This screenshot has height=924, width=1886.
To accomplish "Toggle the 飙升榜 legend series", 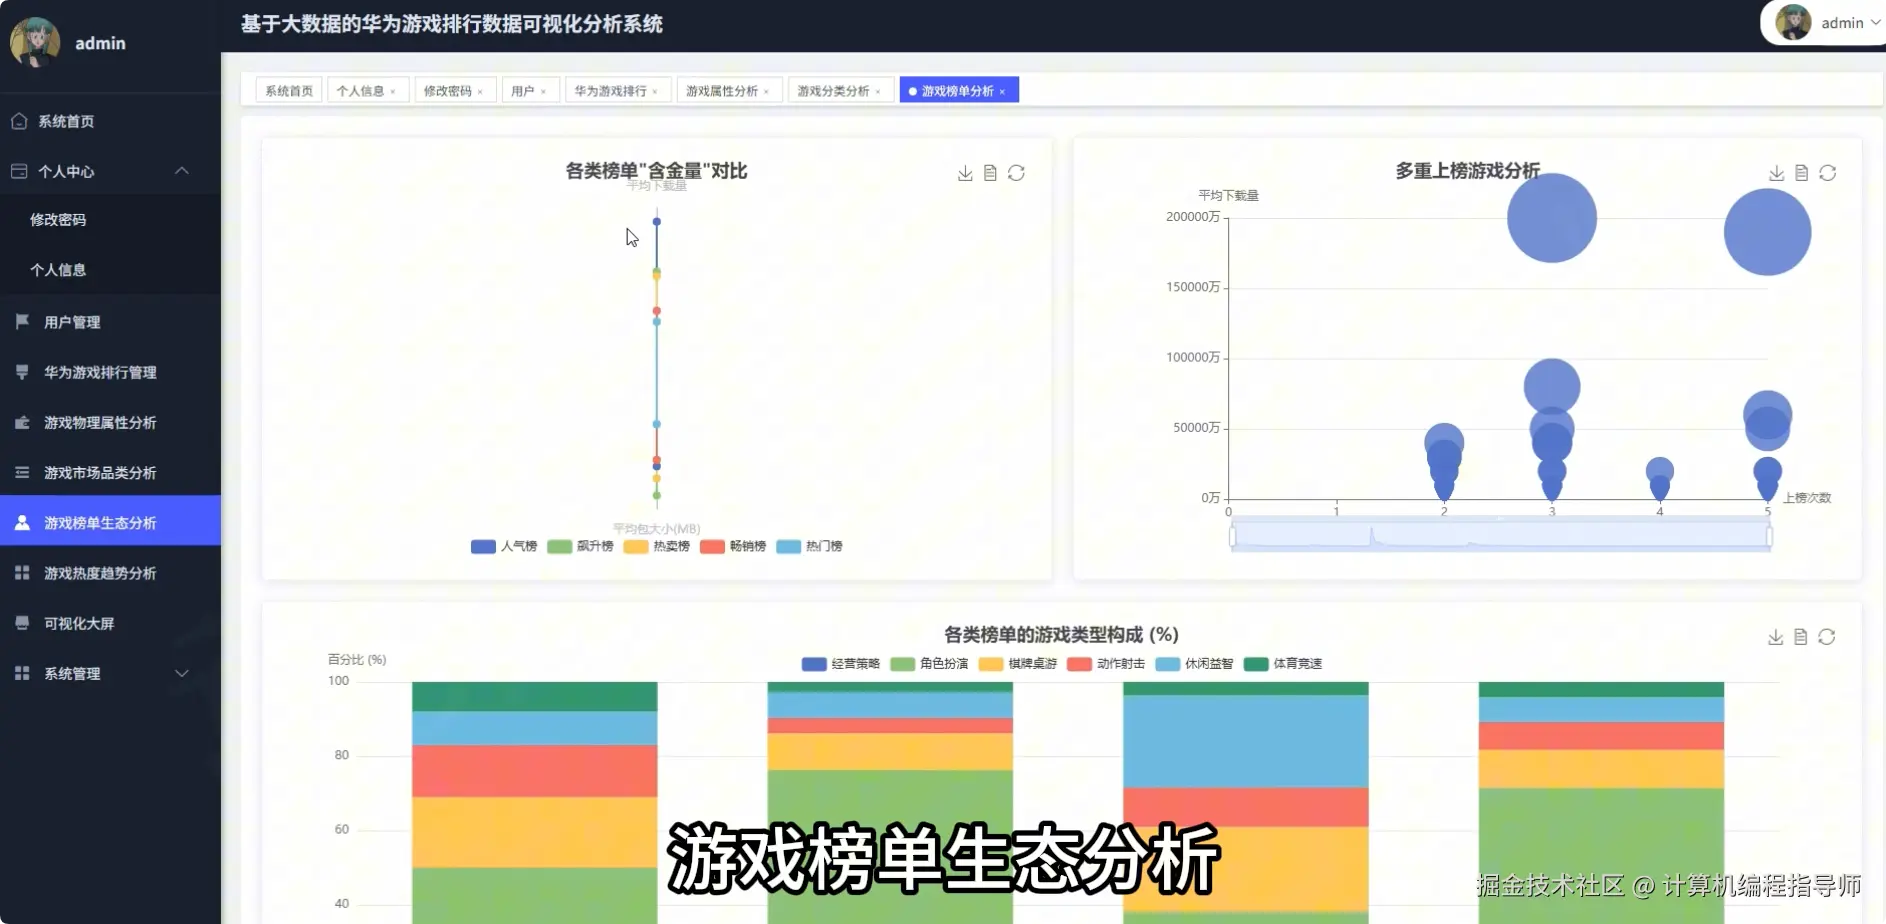I will point(580,546).
